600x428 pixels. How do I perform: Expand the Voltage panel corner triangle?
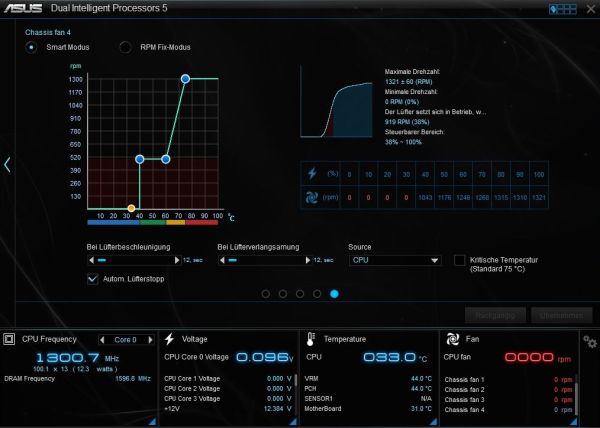293,421
